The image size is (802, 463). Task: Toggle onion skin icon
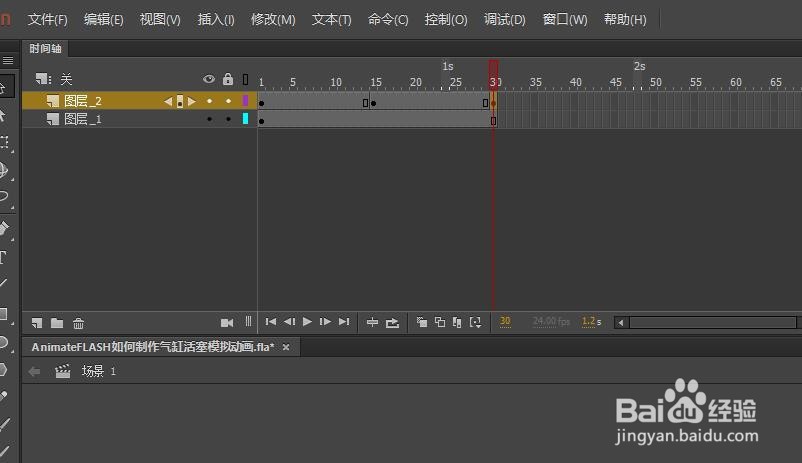[x=422, y=322]
